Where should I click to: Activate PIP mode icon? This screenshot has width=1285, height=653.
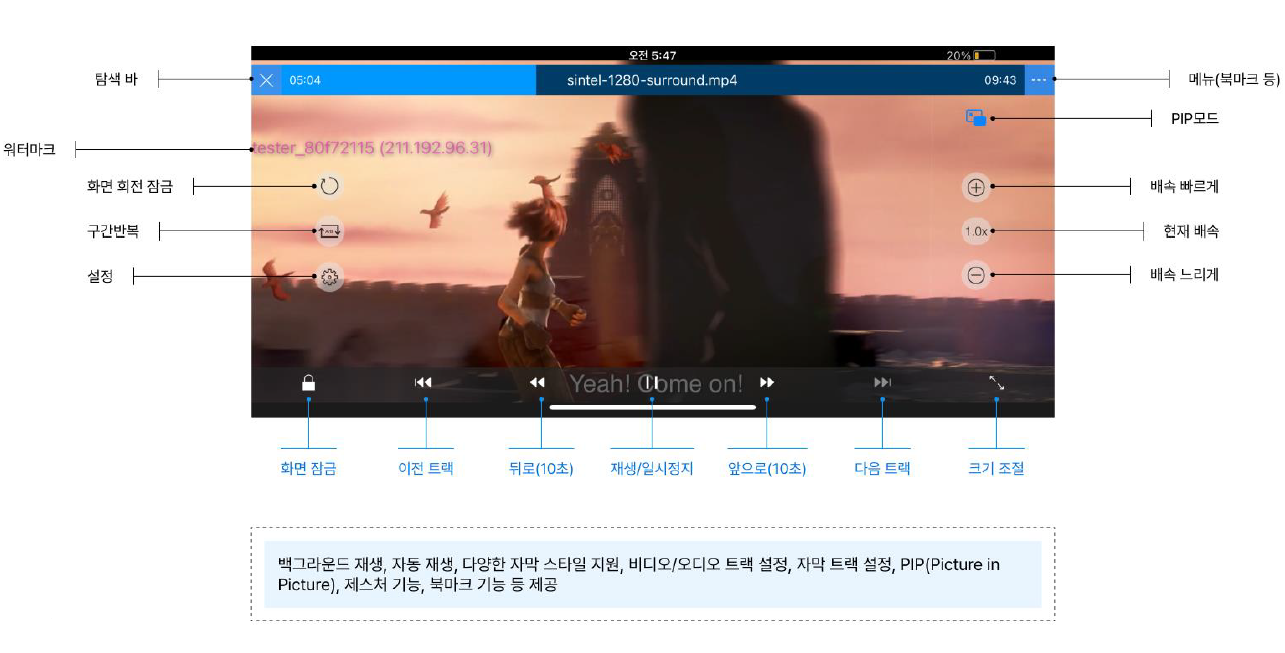pyautogui.click(x=976, y=118)
